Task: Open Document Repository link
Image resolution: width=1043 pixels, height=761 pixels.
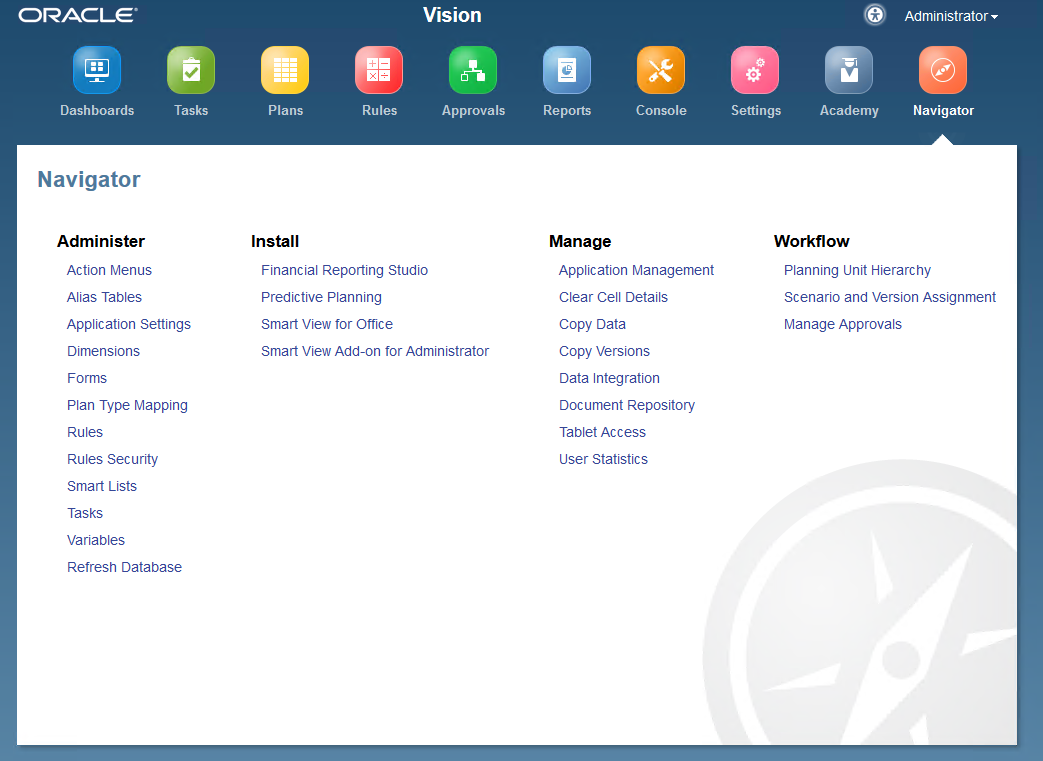Action: click(627, 406)
